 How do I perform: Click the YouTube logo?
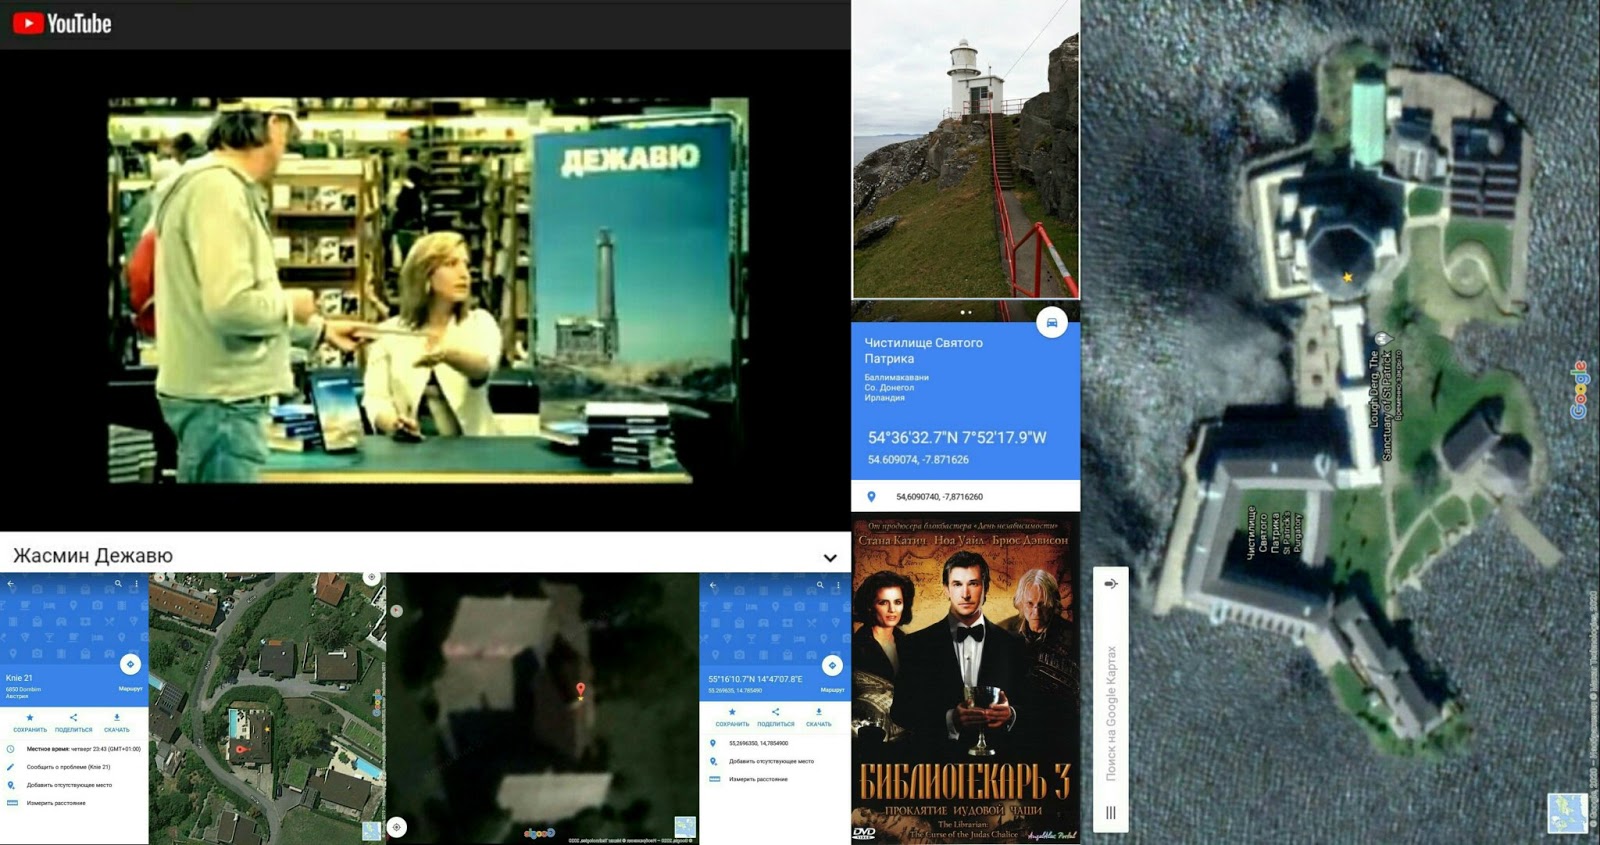click(62, 23)
